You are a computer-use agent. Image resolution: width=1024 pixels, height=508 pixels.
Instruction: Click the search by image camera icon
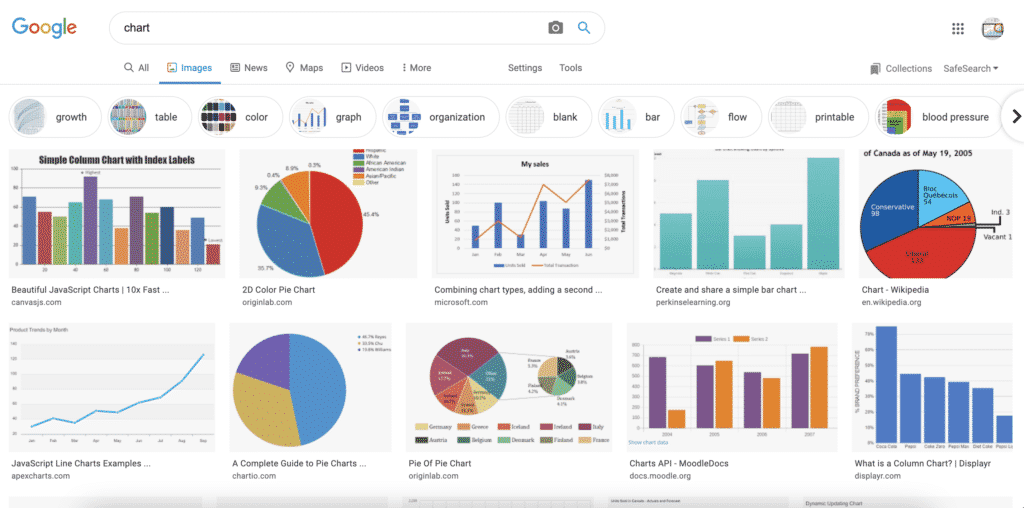[x=556, y=28]
